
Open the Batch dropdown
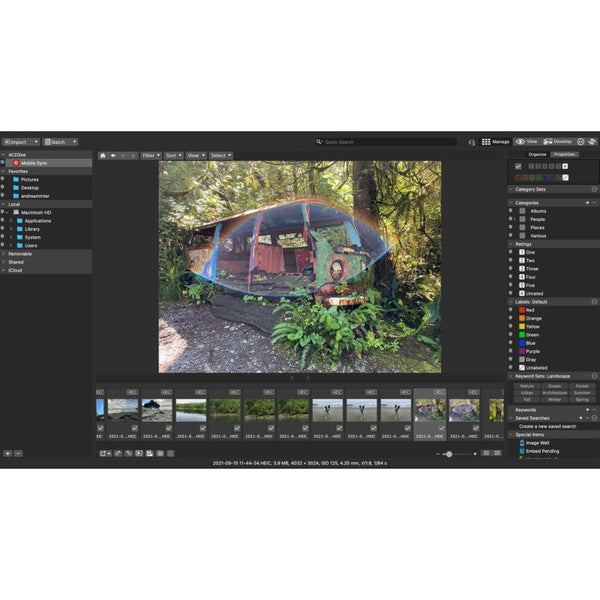[60, 142]
